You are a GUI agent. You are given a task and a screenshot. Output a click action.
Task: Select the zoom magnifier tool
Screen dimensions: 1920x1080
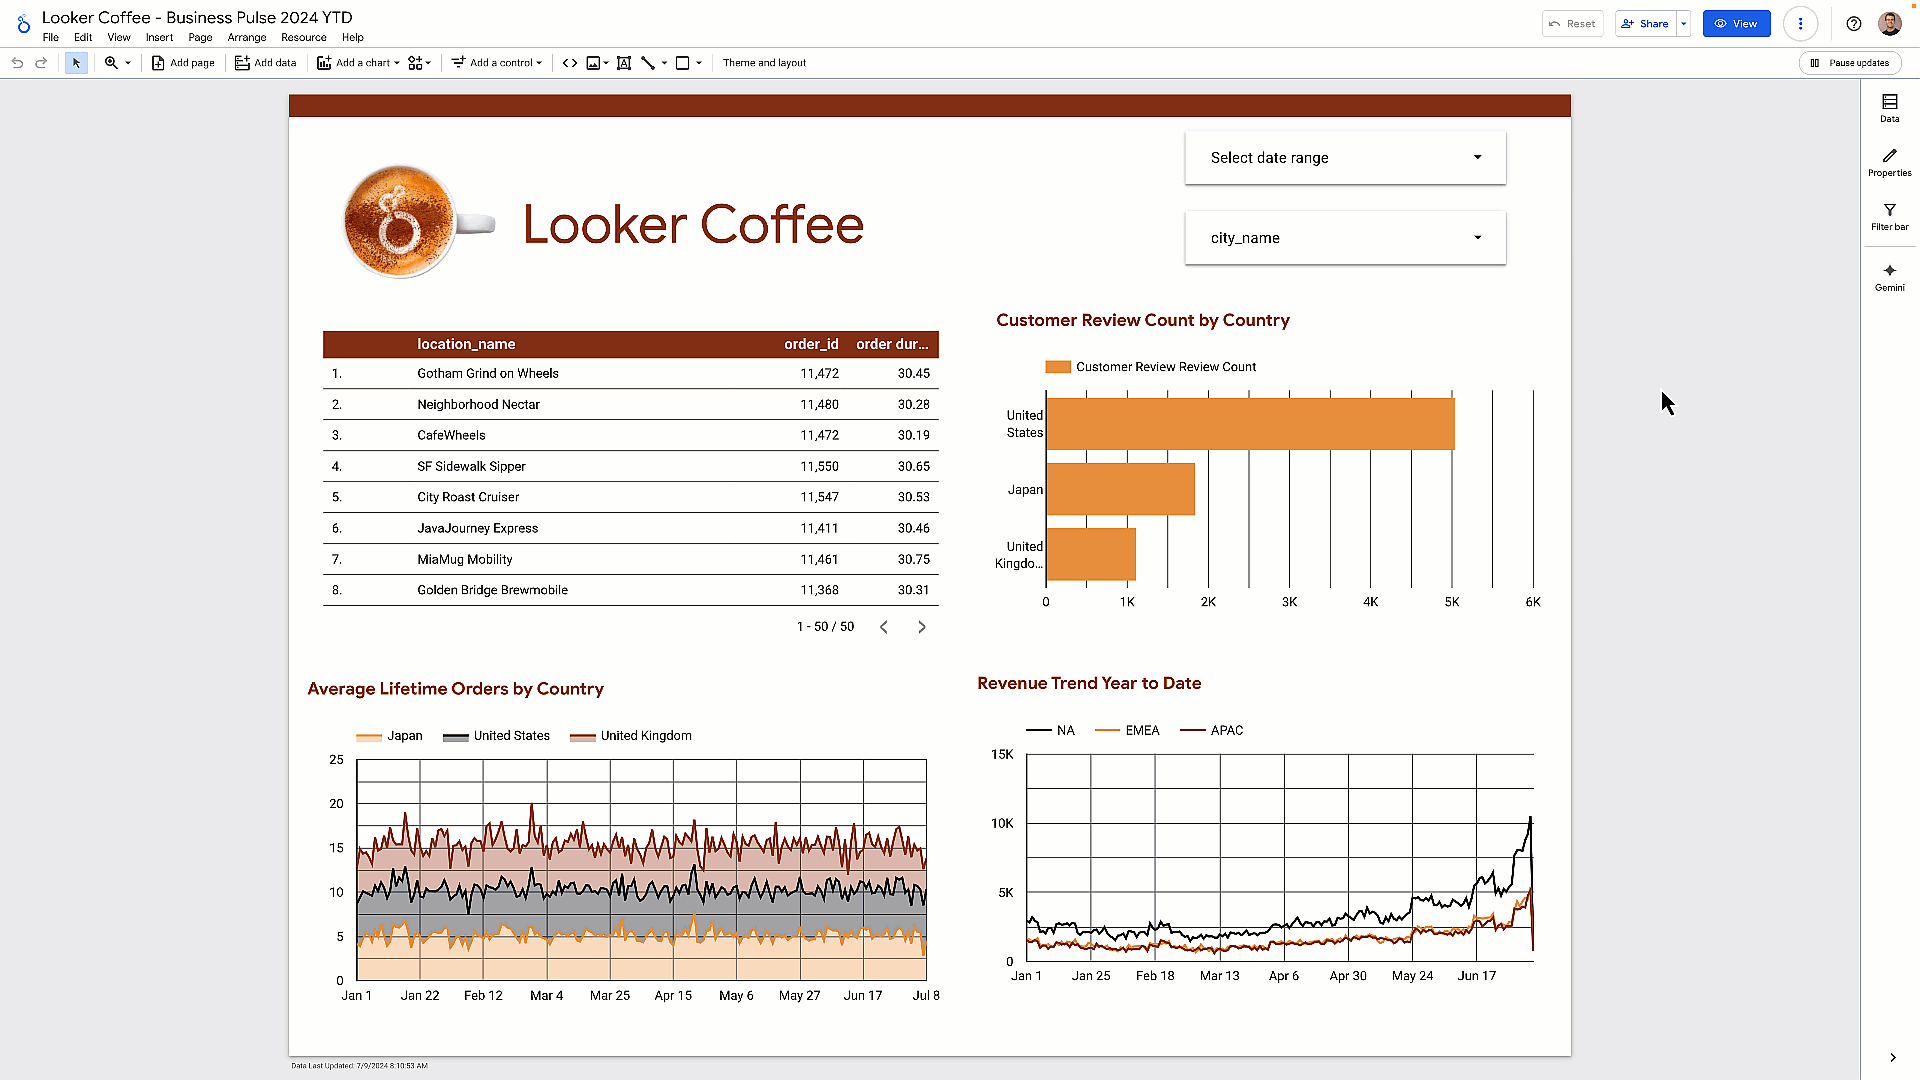click(111, 62)
